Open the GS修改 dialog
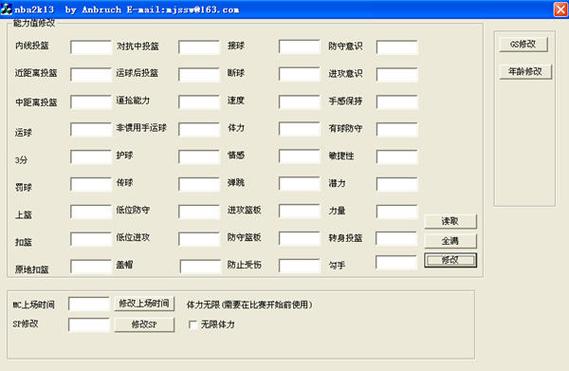569x371 pixels. click(x=523, y=44)
